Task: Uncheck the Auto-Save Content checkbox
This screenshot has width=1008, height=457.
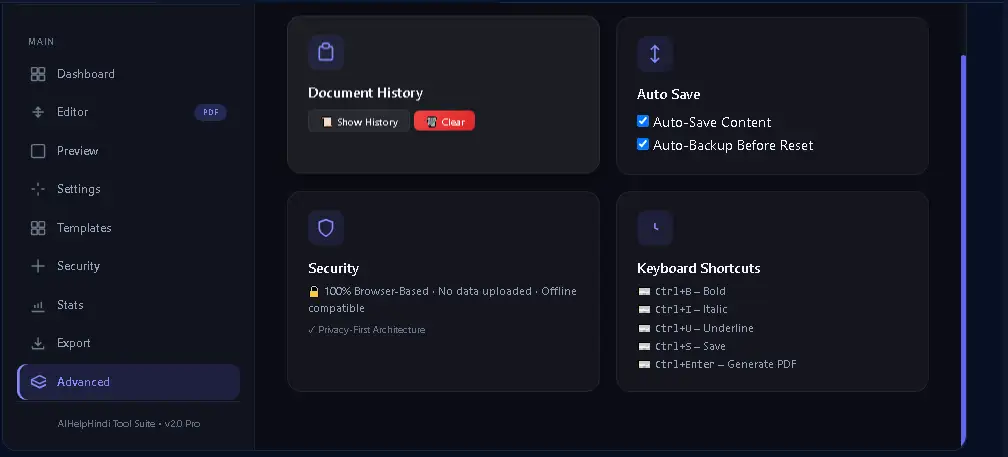Action: click(x=643, y=121)
